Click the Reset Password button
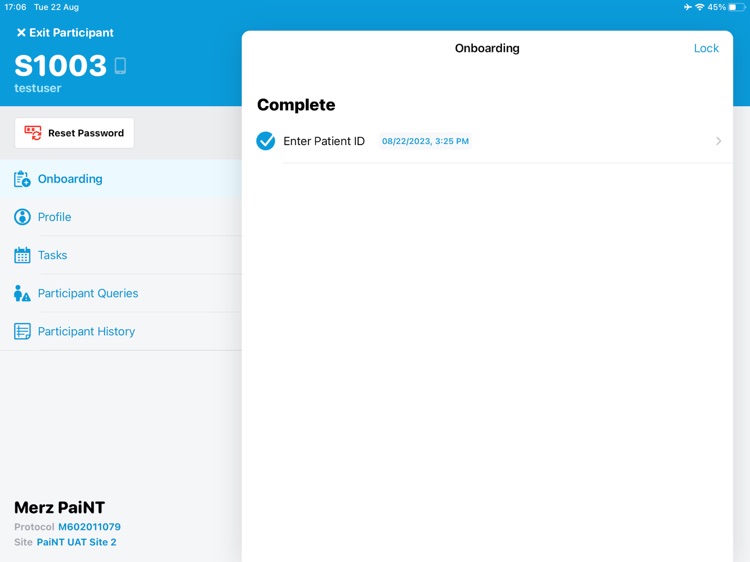The height and width of the screenshot is (562, 750). click(74, 133)
